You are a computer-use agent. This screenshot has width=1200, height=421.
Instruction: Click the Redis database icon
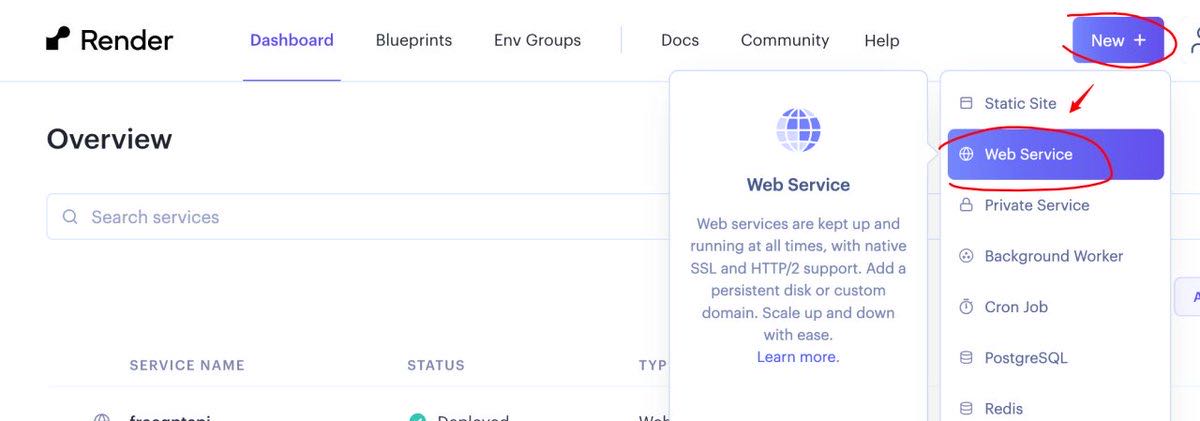pos(966,408)
